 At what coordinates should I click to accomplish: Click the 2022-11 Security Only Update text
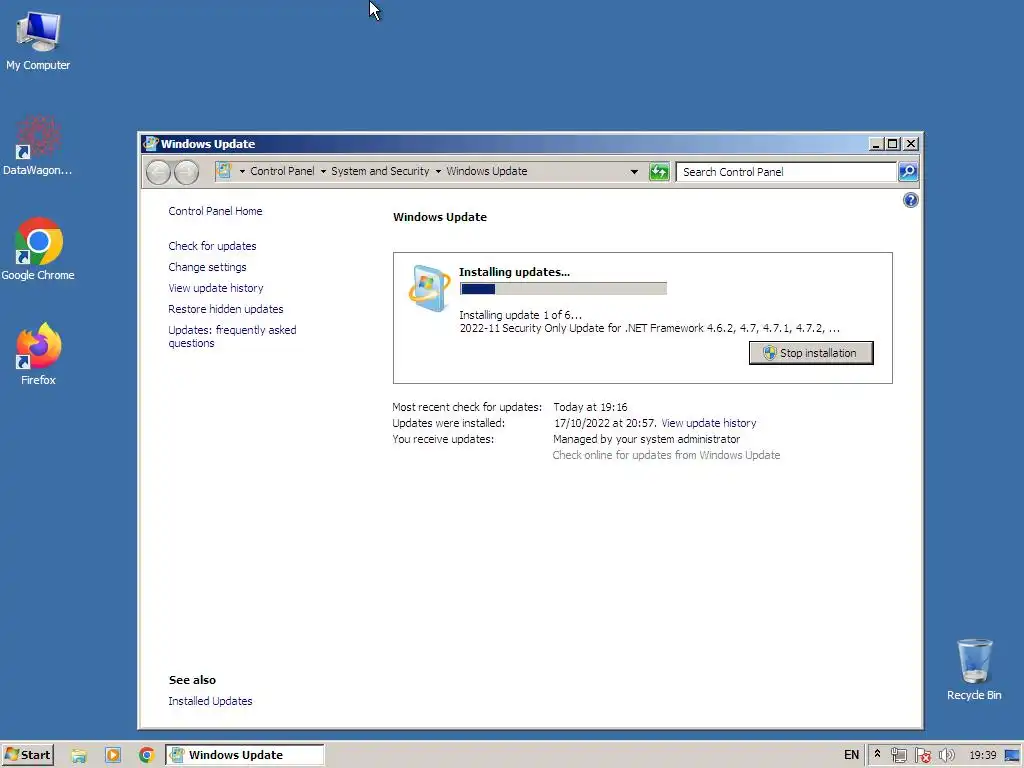[649, 328]
